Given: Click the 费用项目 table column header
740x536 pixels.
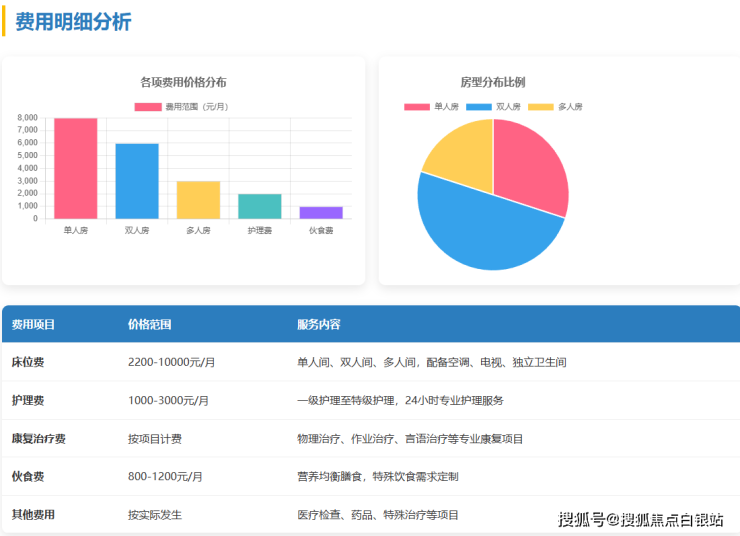Looking at the screenshot, I should (33, 325).
